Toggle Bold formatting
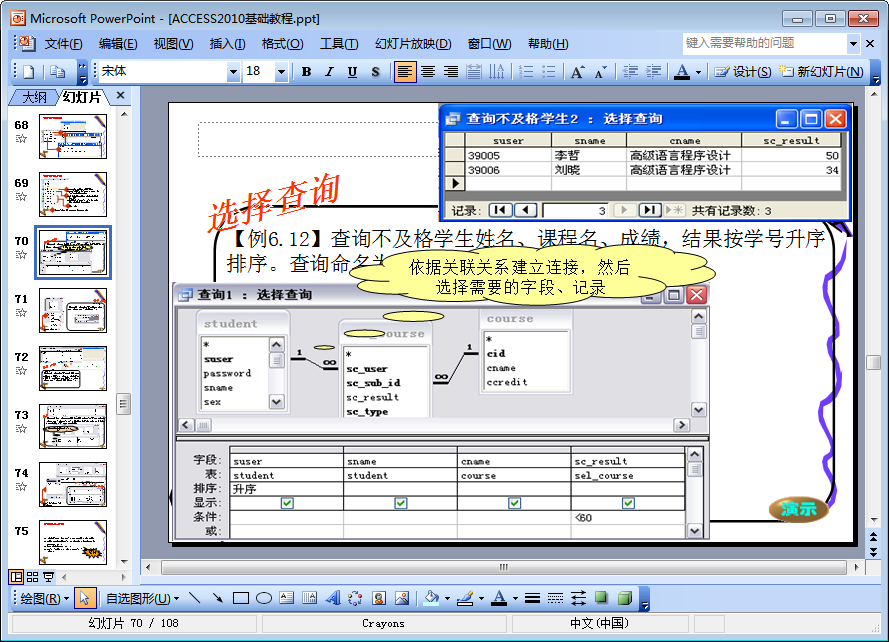The width and height of the screenshot is (889, 642). pos(306,72)
